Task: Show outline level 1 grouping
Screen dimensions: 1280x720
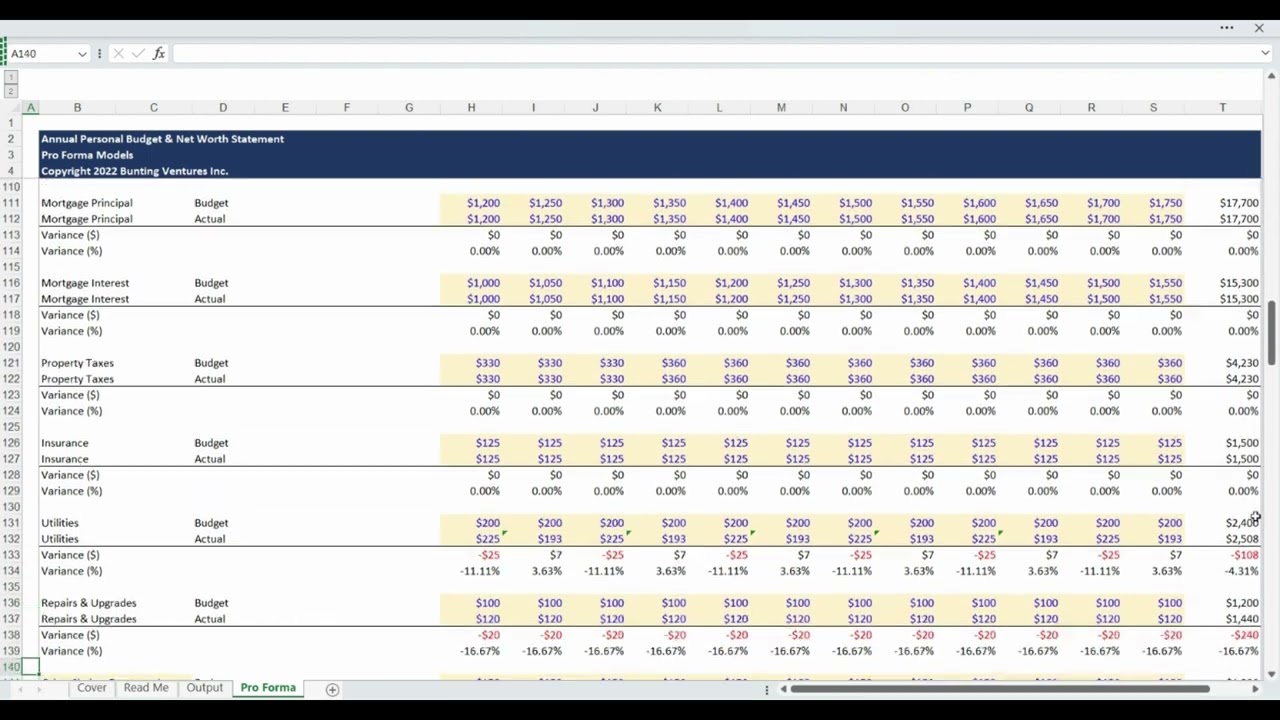Action: [x=11, y=77]
